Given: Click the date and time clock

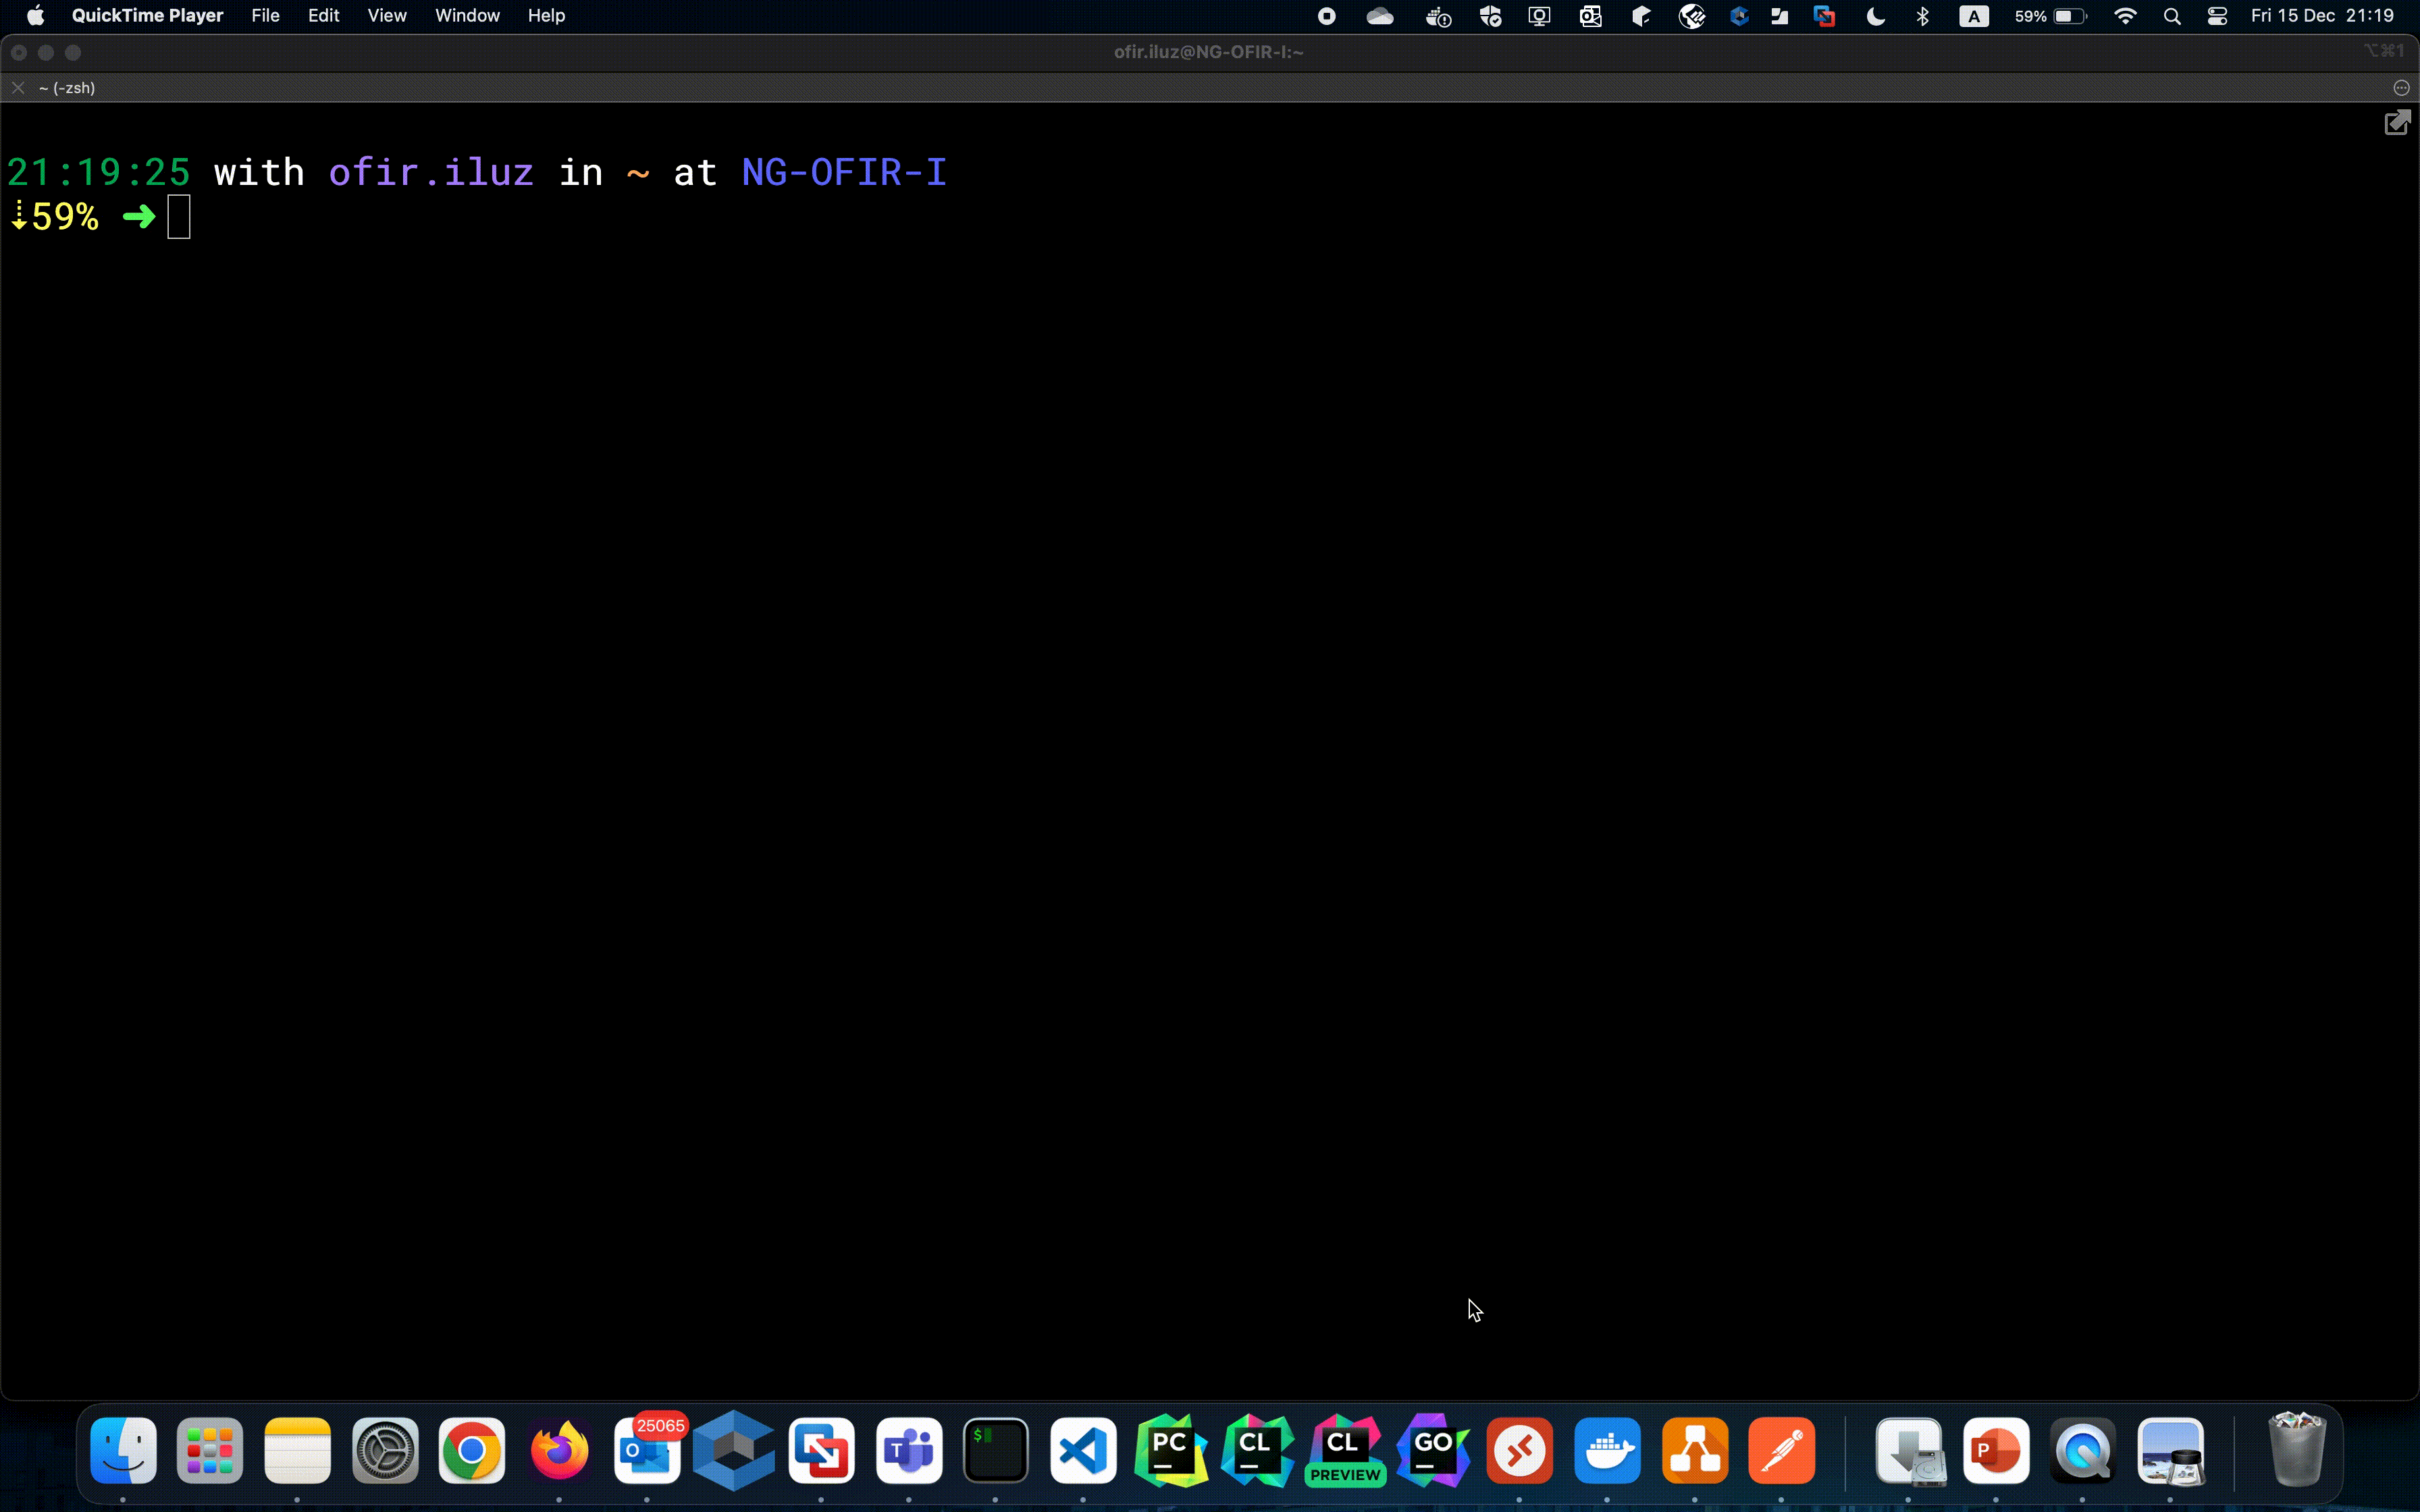Looking at the screenshot, I should [2322, 16].
